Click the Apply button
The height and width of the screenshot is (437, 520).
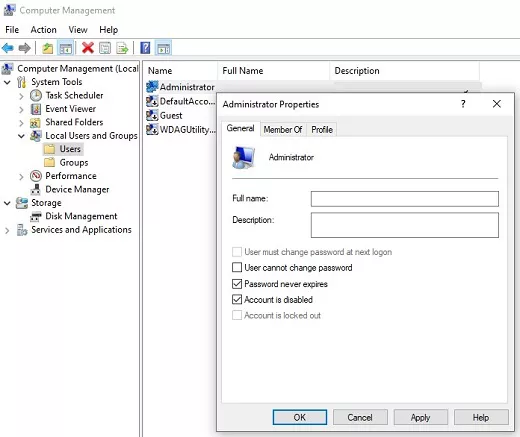tap(420, 417)
